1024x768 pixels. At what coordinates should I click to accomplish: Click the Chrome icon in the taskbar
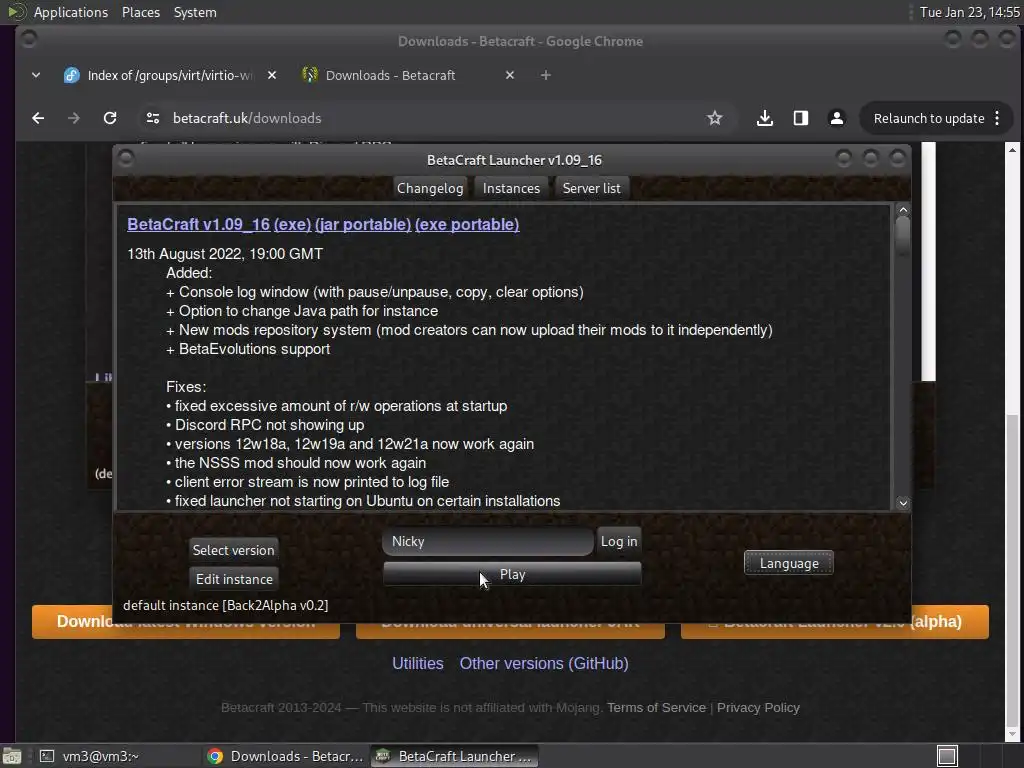[x=215, y=756]
